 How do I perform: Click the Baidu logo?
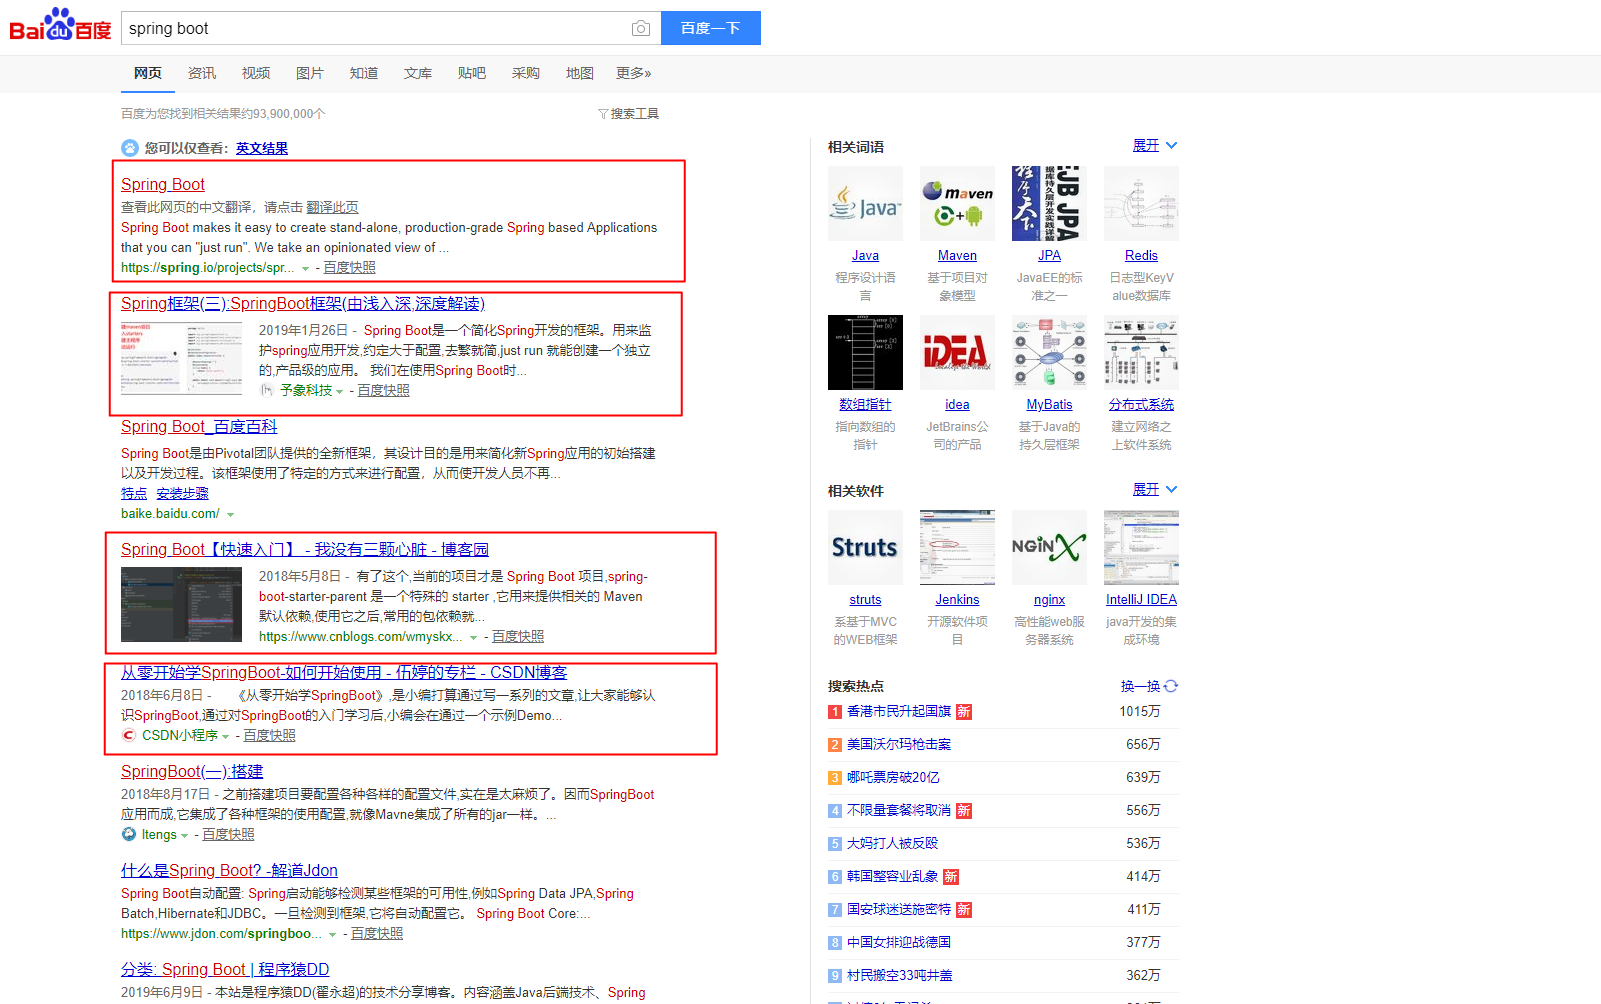60,25
